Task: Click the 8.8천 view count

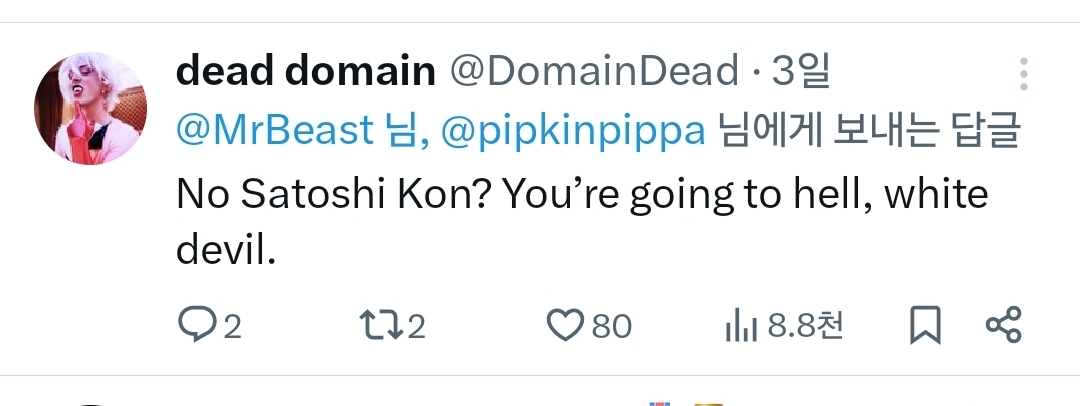Action: 805,326
